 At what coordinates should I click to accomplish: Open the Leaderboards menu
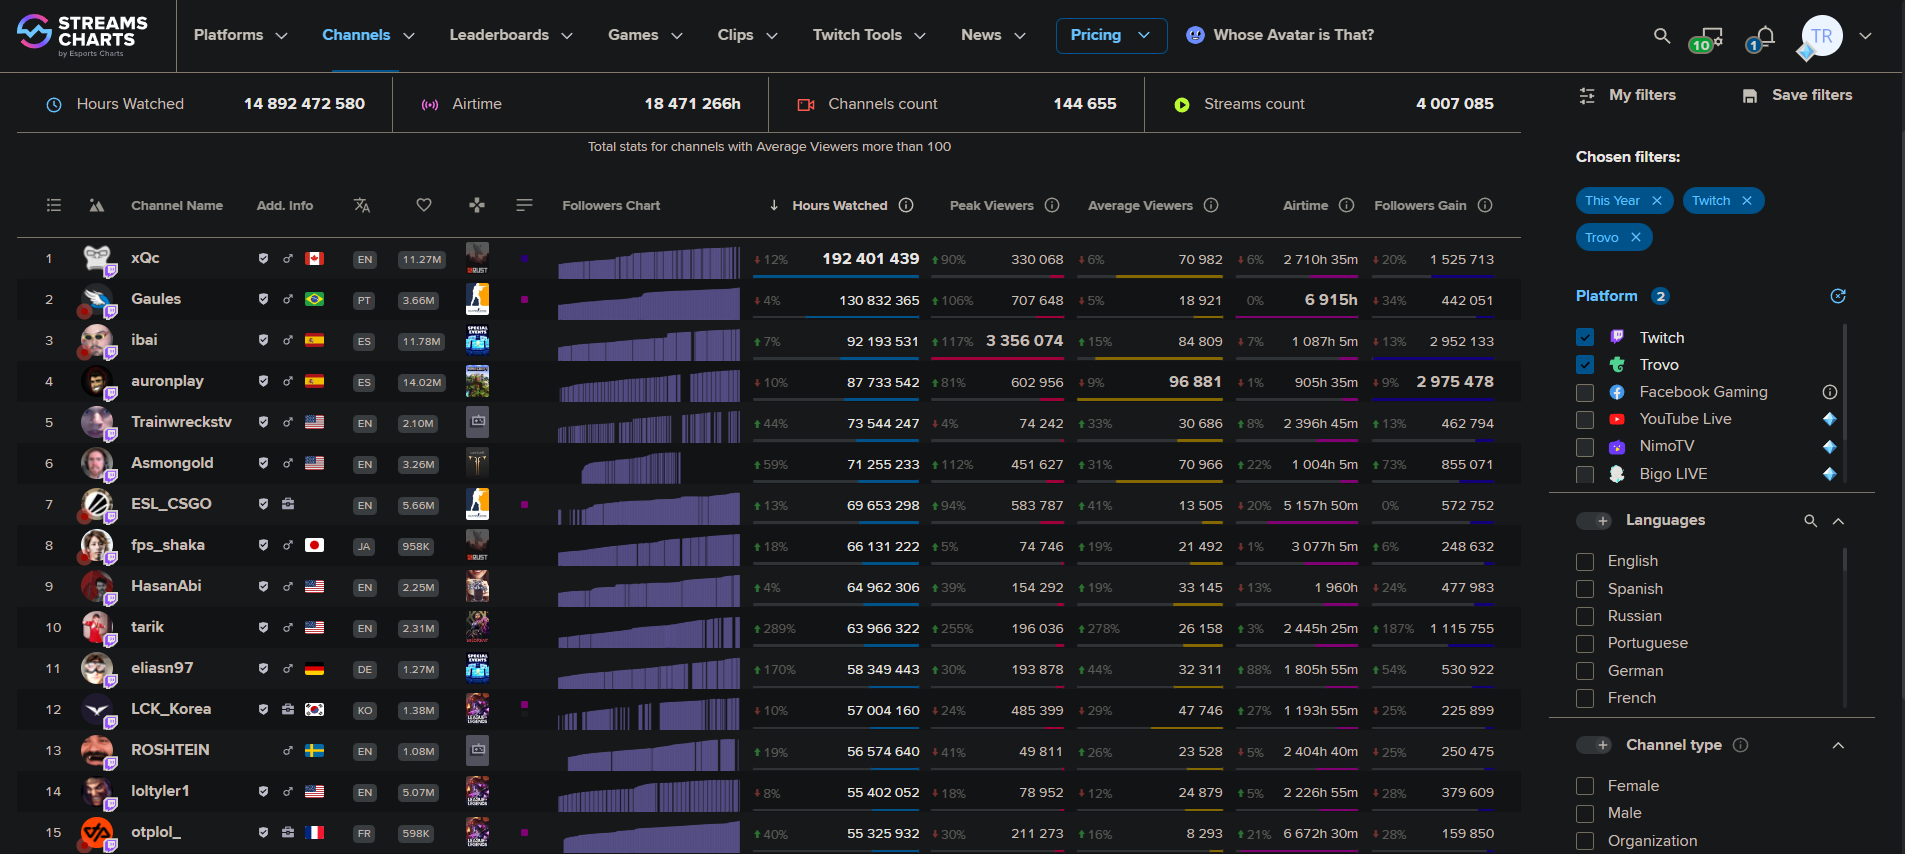pyautogui.click(x=511, y=35)
